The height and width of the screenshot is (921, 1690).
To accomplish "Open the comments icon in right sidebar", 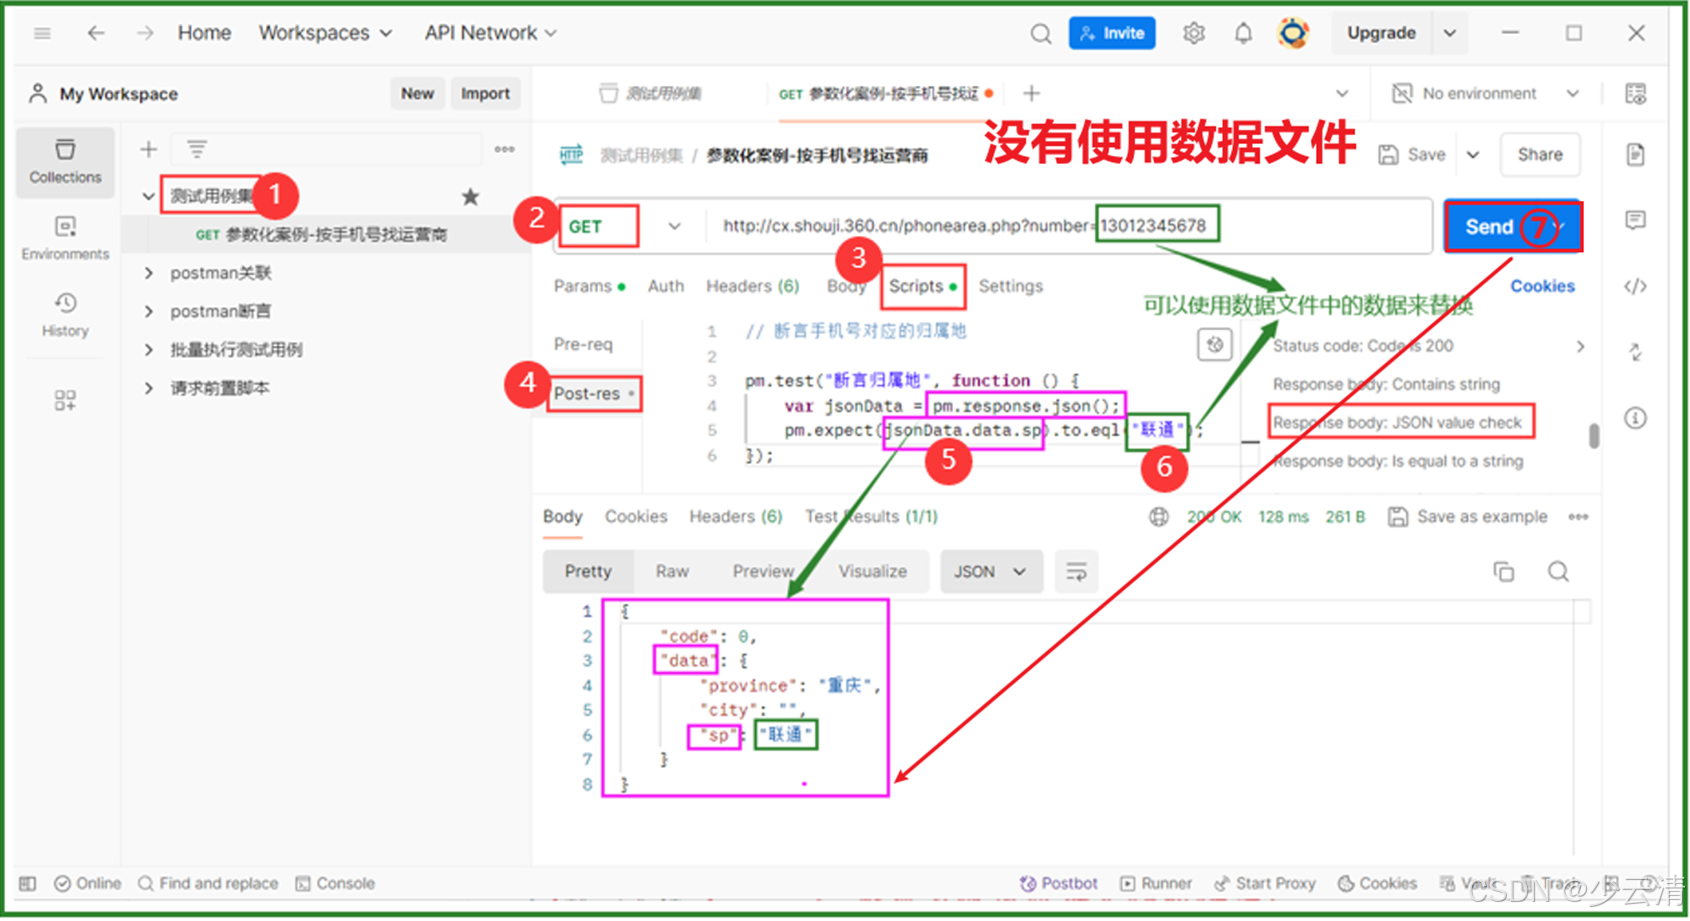I will [1635, 220].
